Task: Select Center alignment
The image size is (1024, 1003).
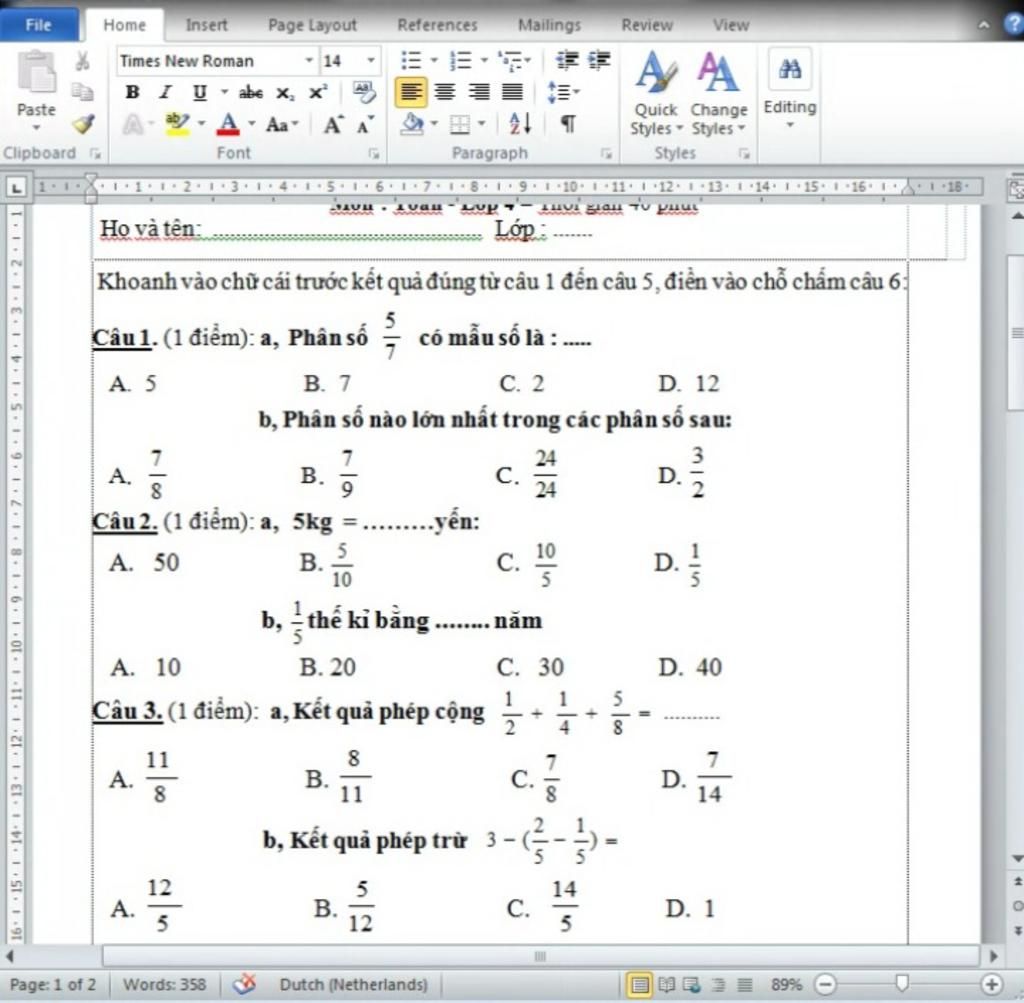Action: click(x=445, y=92)
